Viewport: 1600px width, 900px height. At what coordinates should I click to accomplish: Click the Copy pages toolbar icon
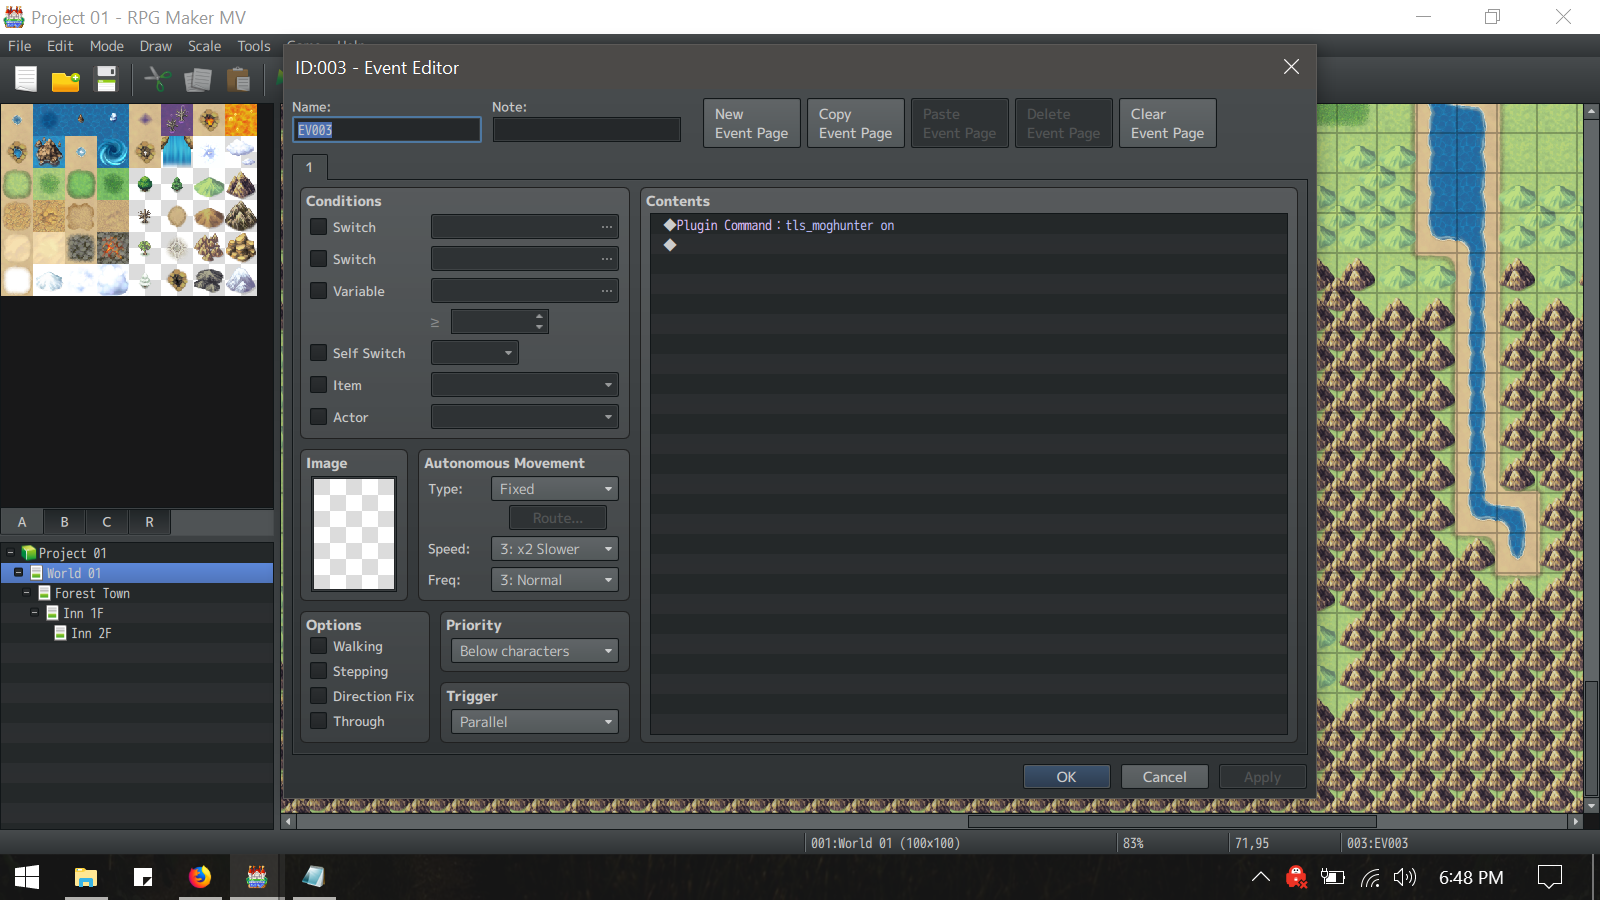(x=198, y=79)
